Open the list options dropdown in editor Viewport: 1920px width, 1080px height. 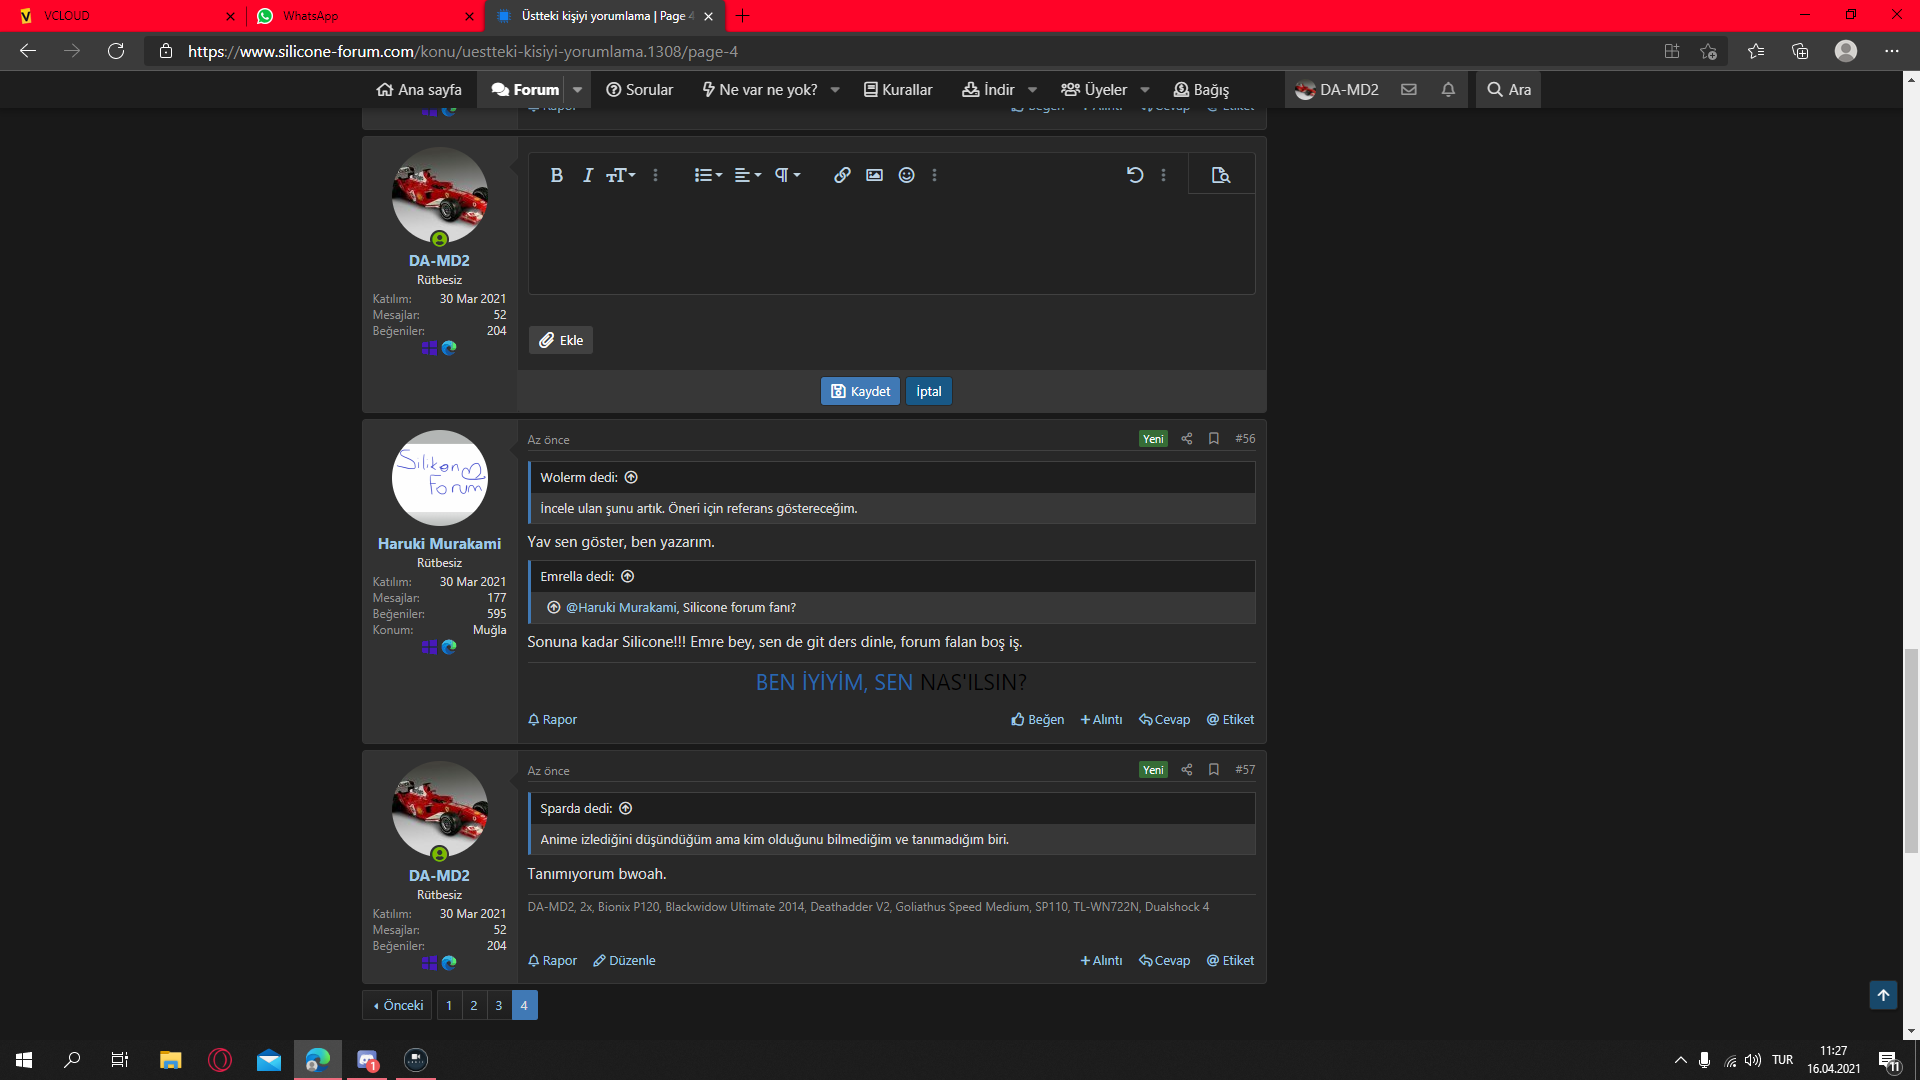[708, 175]
